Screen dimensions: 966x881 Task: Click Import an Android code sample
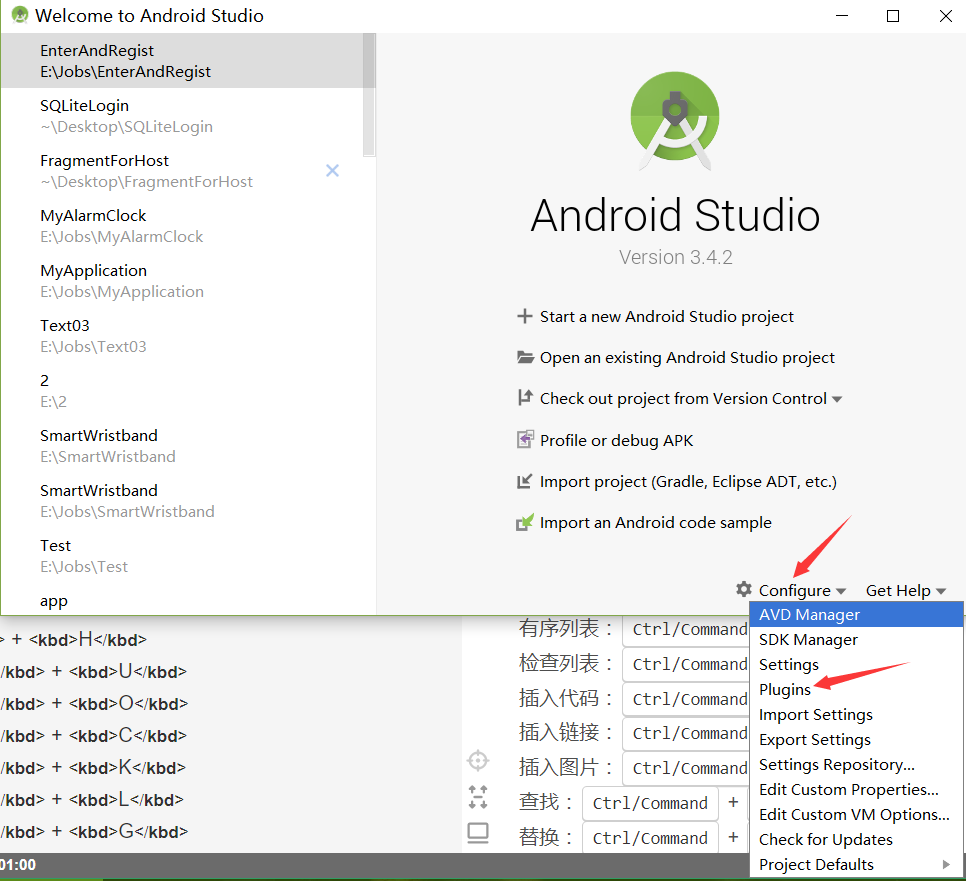coord(656,522)
